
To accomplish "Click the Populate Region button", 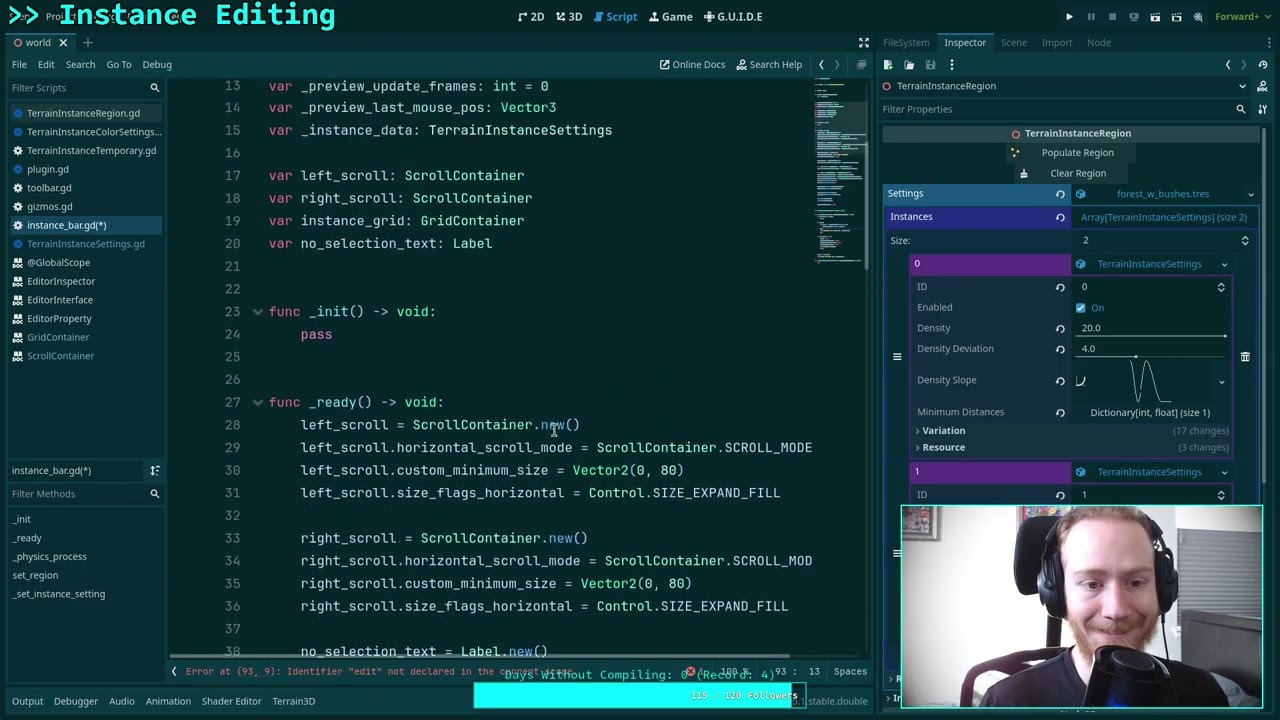I will click(1070, 153).
